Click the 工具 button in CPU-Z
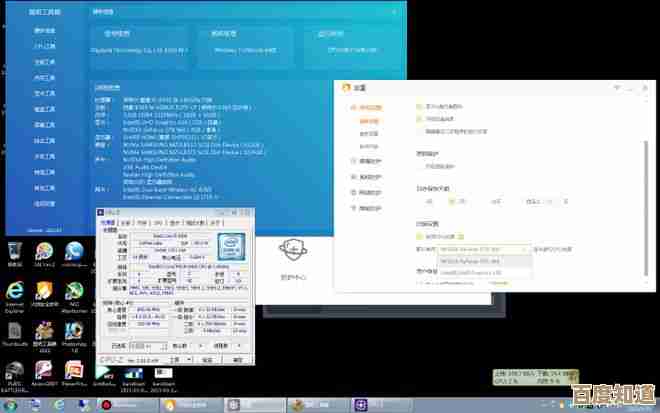660x413 pixels. pyautogui.click(x=175, y=360)
